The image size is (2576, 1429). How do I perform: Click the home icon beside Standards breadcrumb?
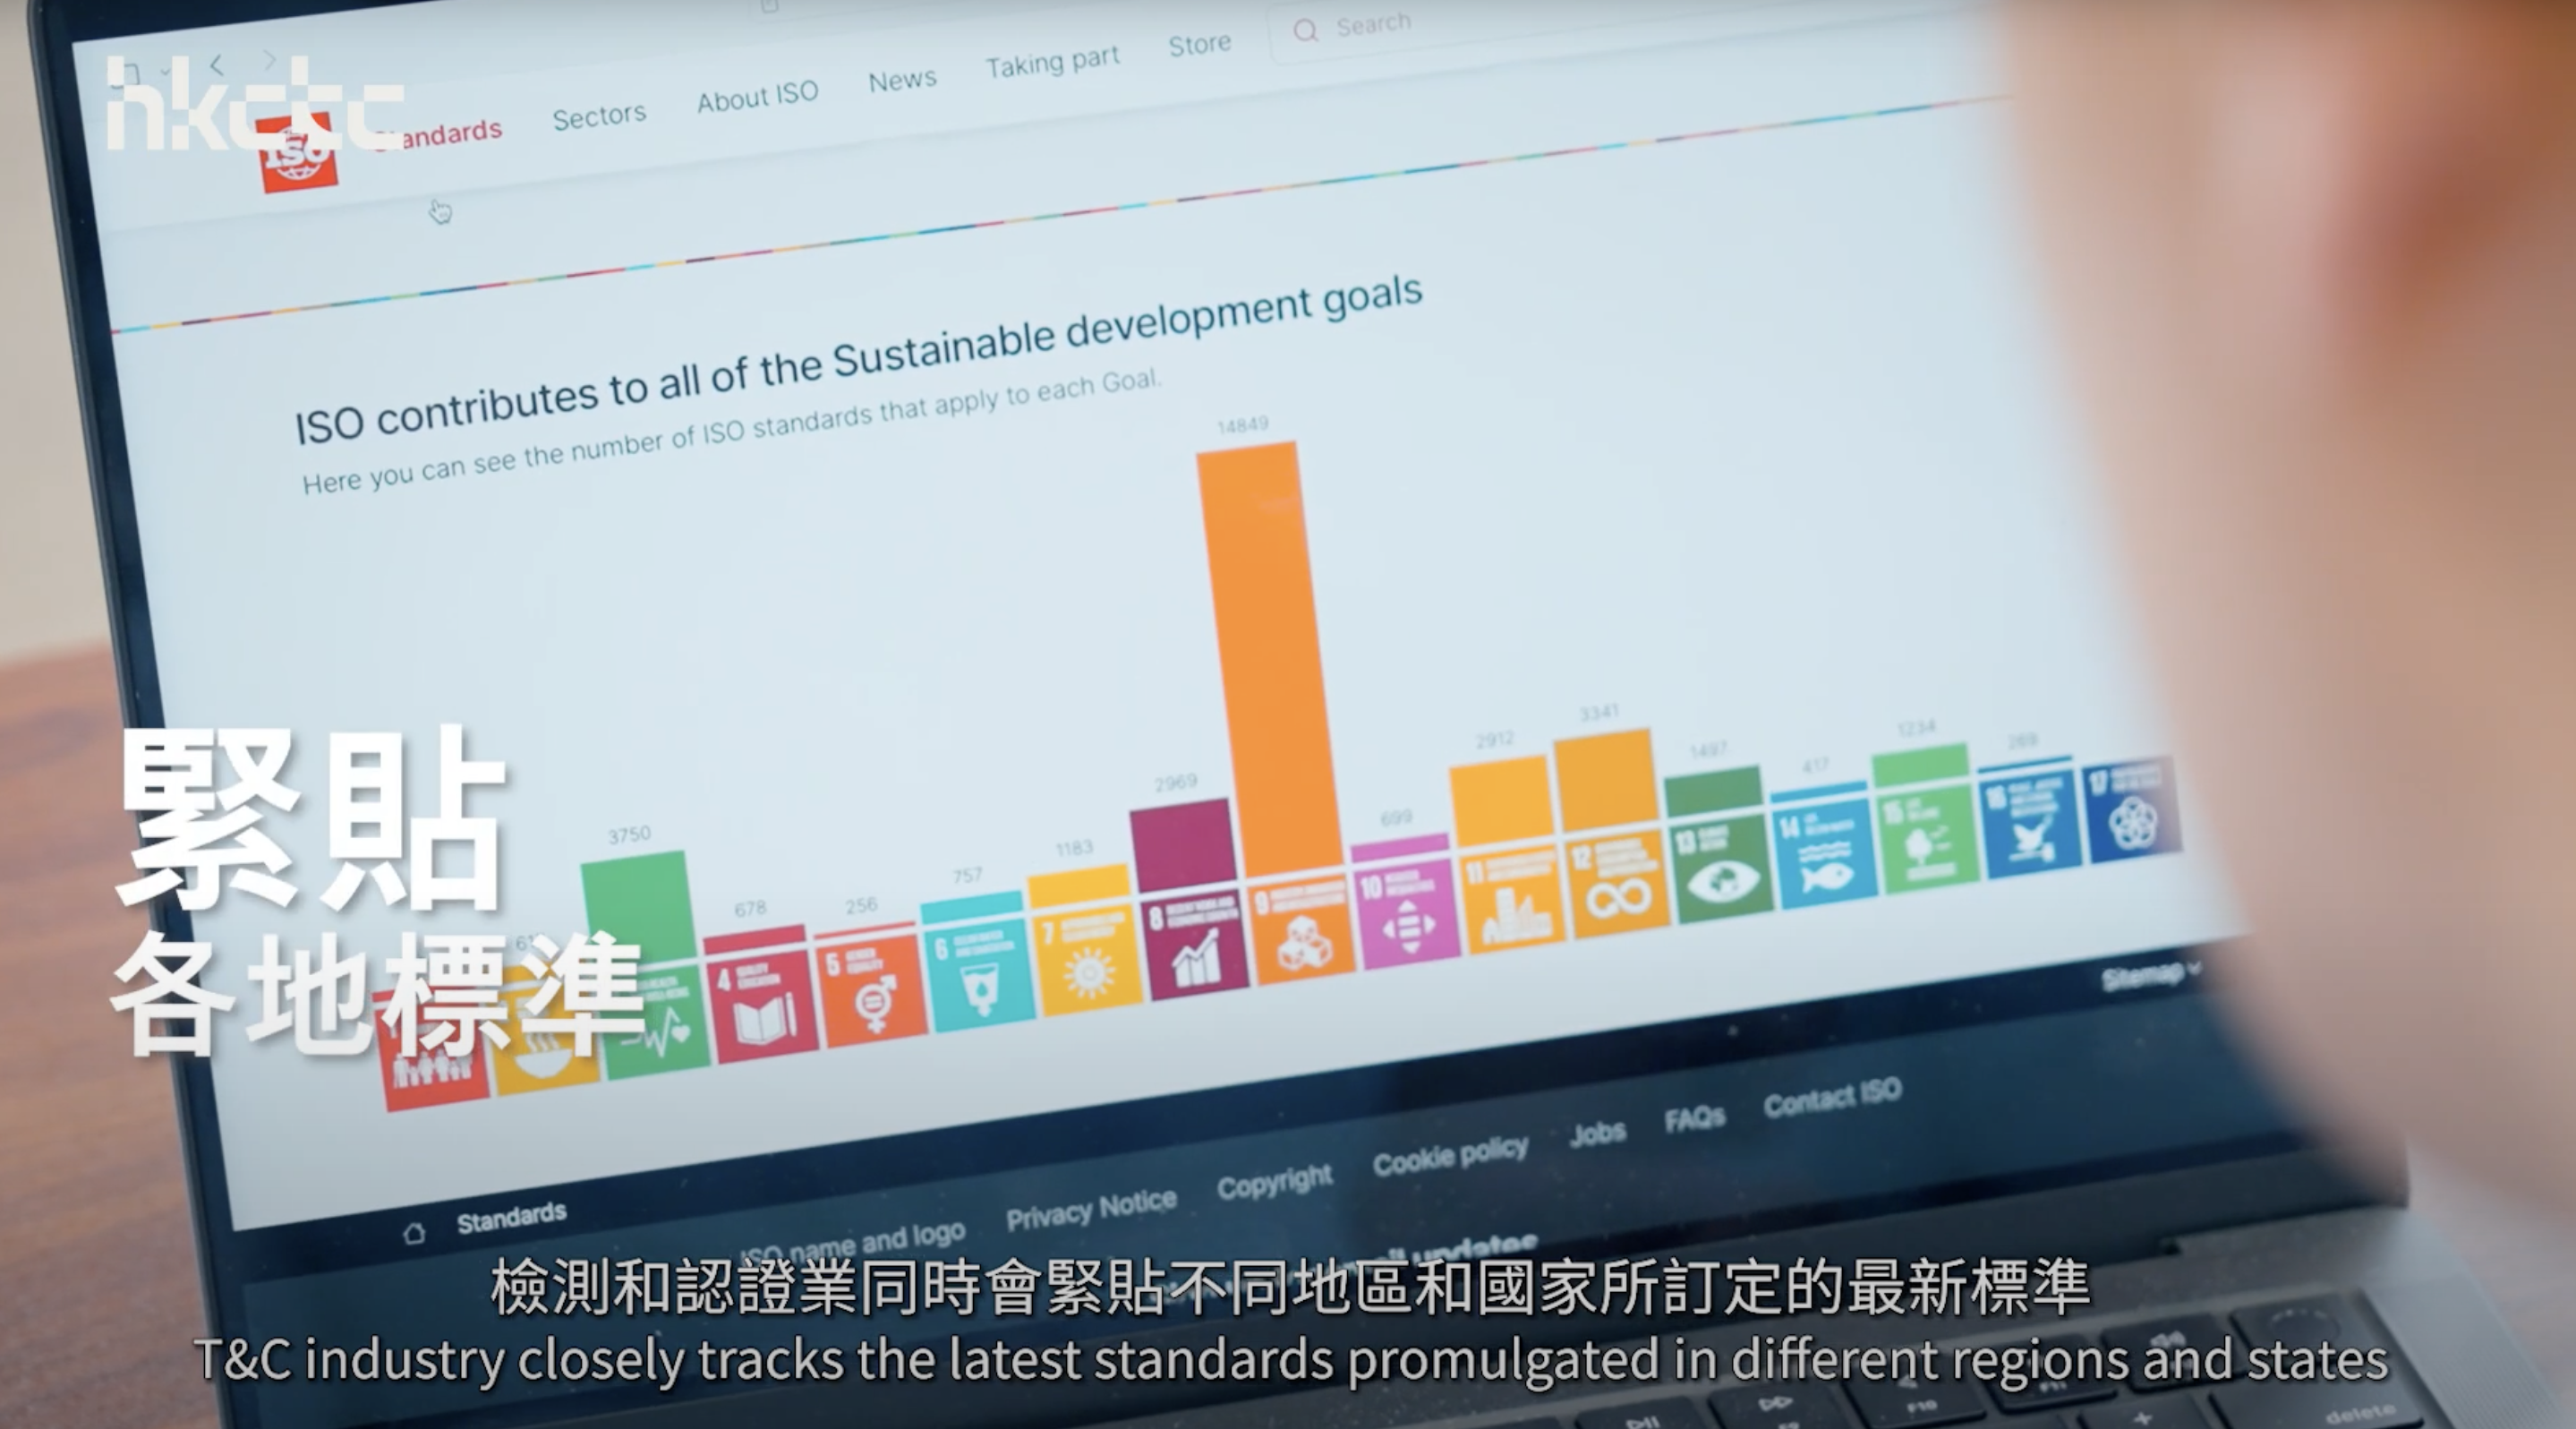coord(414,1233)
